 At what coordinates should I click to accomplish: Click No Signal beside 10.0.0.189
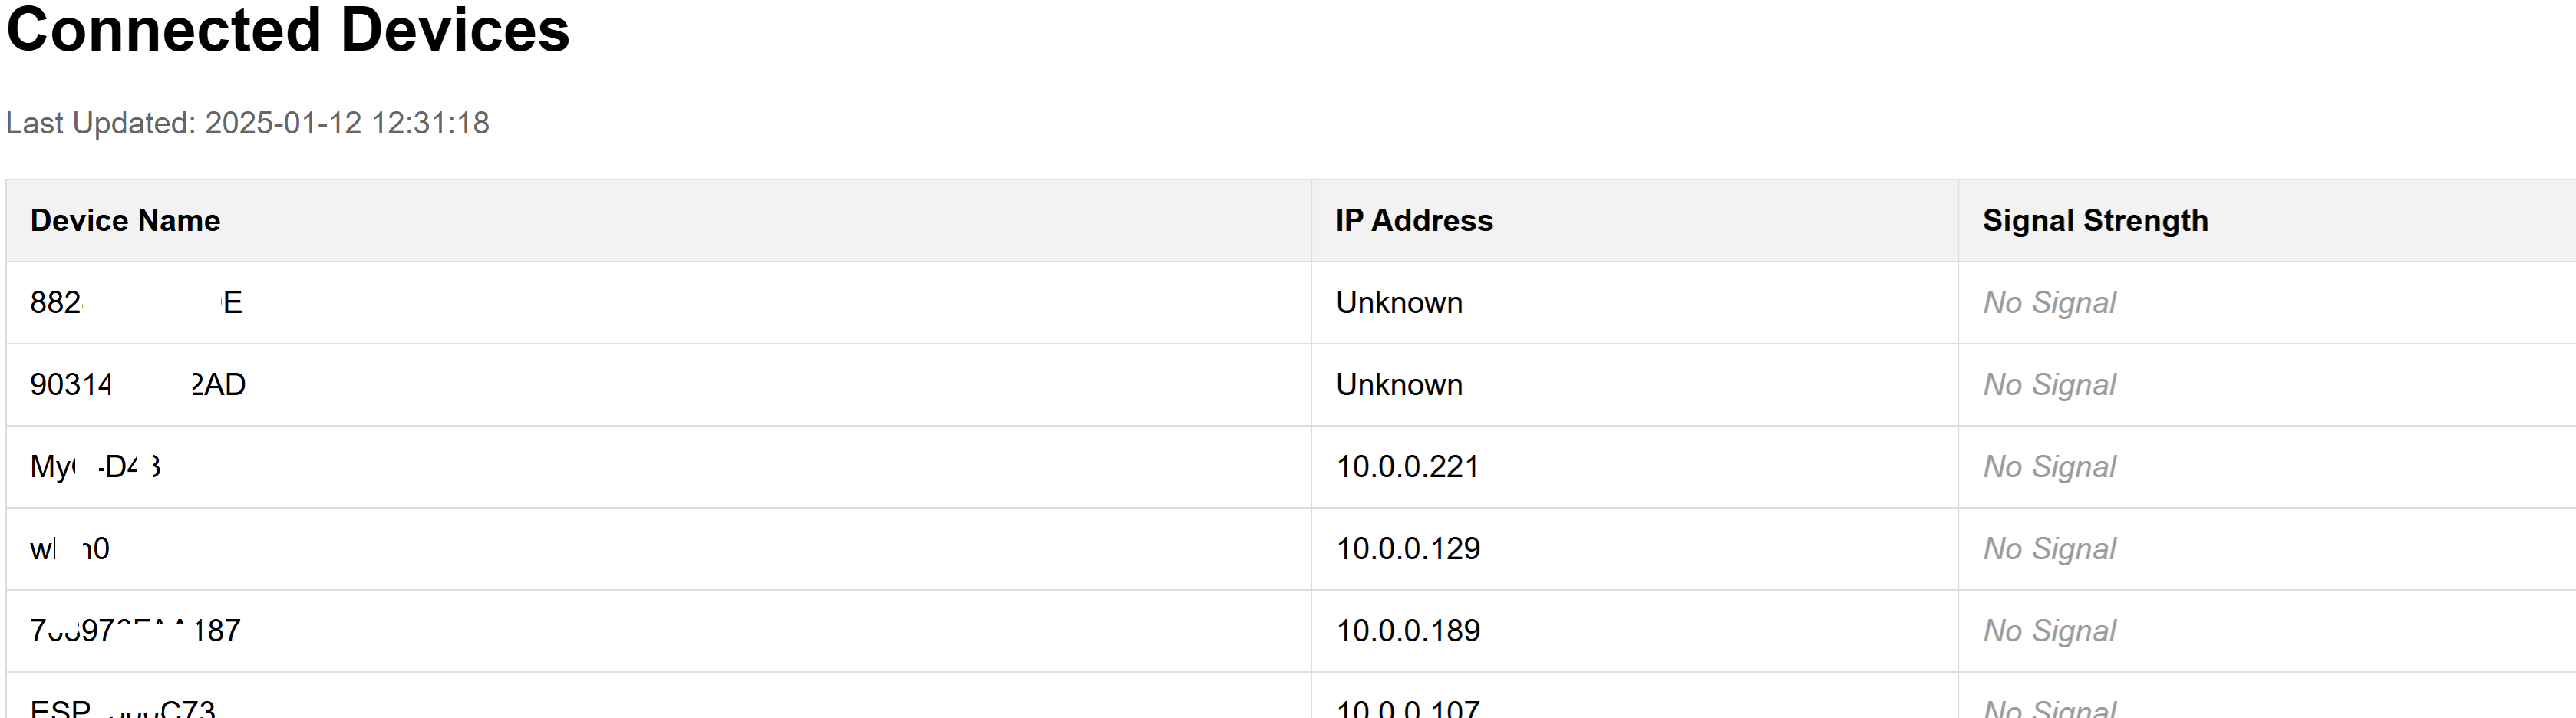coord(2049,630)
